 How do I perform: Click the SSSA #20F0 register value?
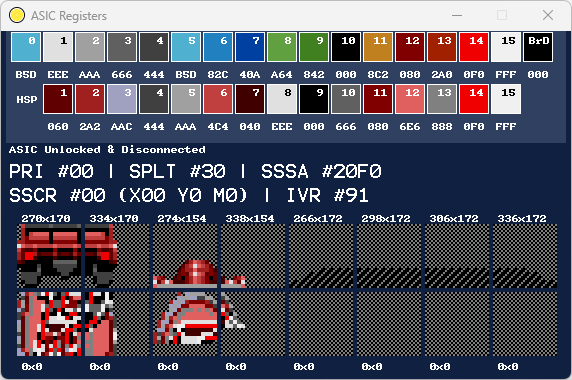pyautogui.click(x=321, y=171)
